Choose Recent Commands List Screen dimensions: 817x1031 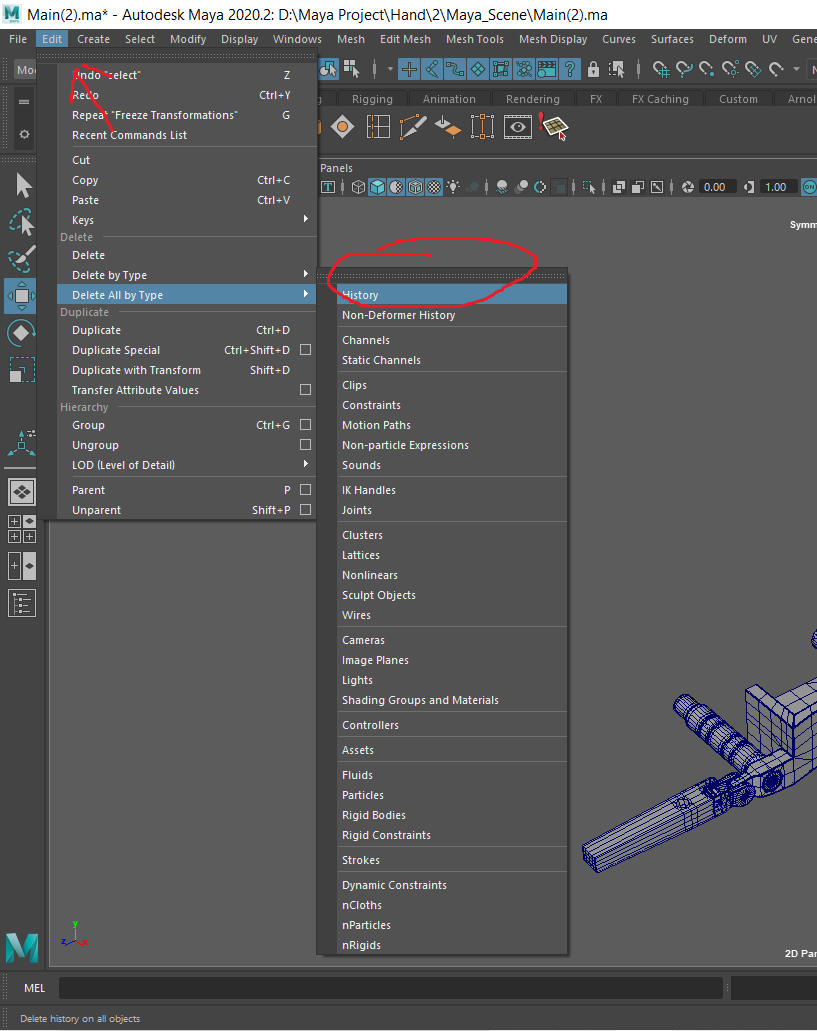click(187, 135)
